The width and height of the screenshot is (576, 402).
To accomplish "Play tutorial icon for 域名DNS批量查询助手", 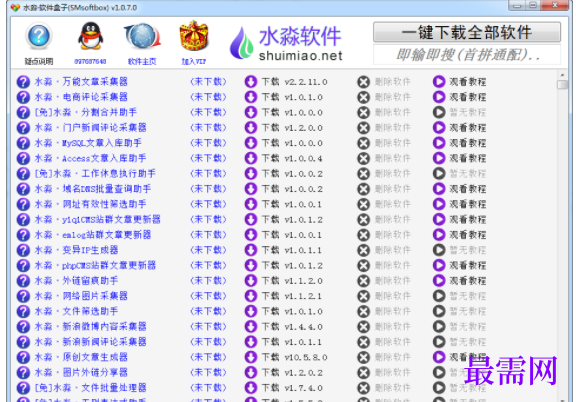I will point(439,189).
